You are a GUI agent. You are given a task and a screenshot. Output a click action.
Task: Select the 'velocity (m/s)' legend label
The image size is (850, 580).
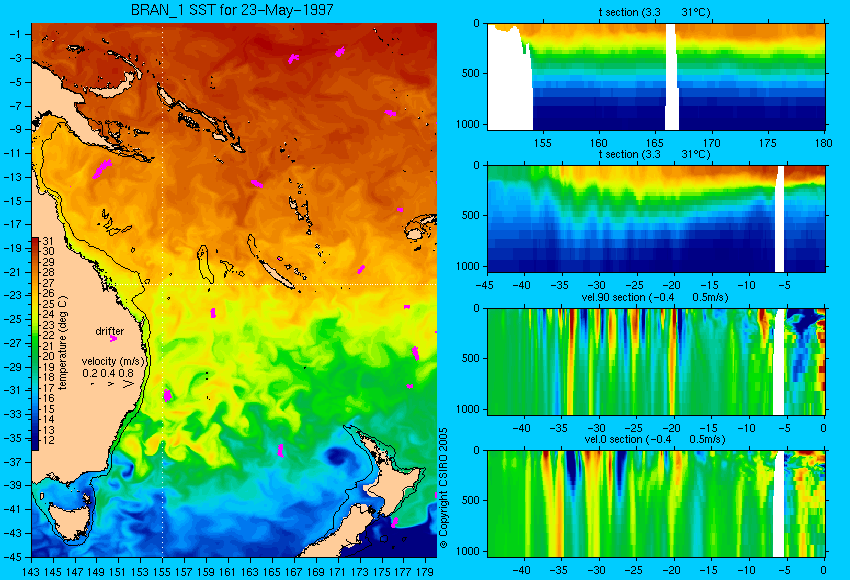click(113, 361)
